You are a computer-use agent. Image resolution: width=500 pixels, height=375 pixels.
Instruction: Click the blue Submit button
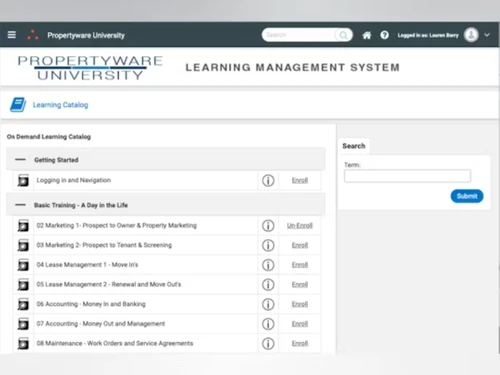point(467,196)
